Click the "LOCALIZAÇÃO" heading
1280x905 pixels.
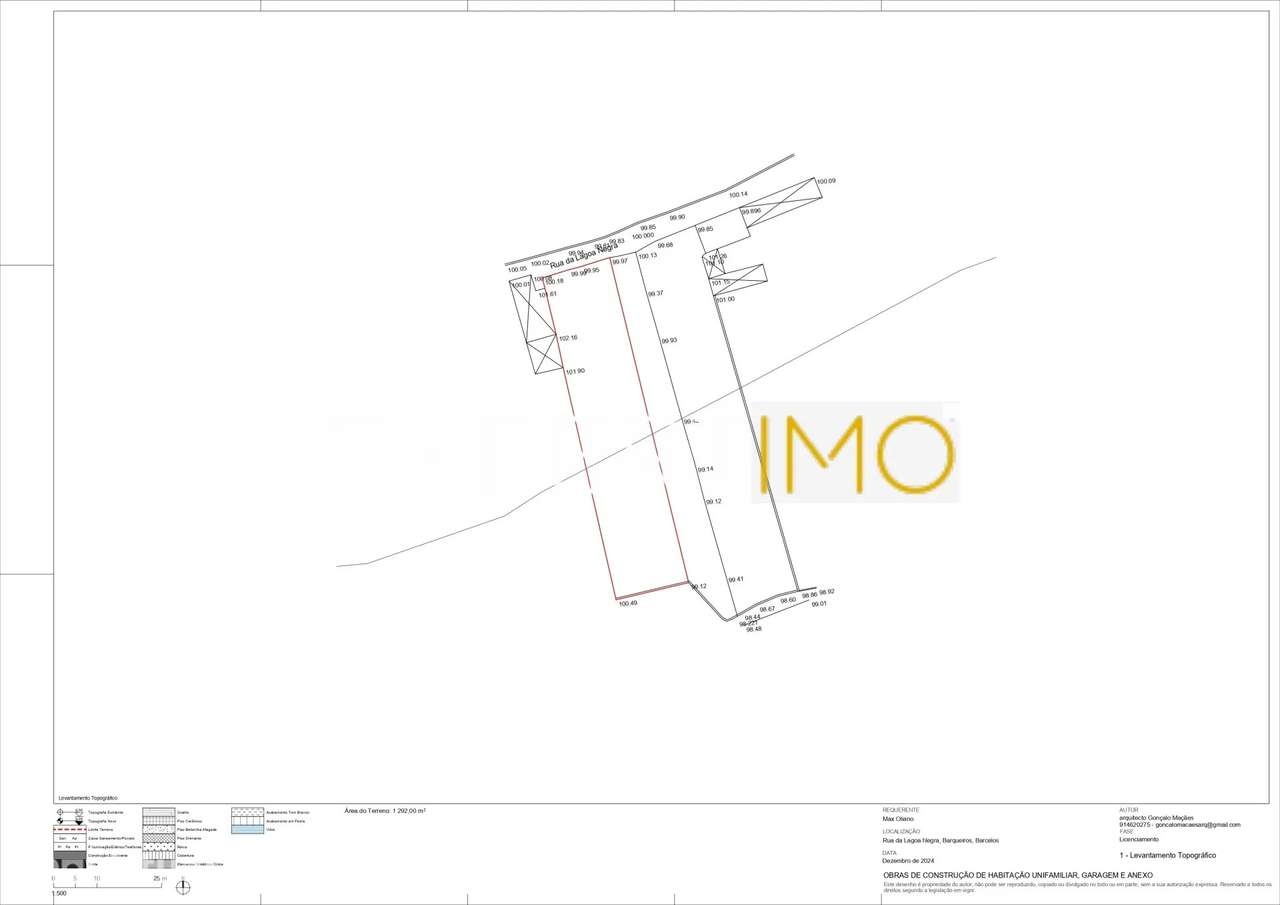(x=901, y=832)
